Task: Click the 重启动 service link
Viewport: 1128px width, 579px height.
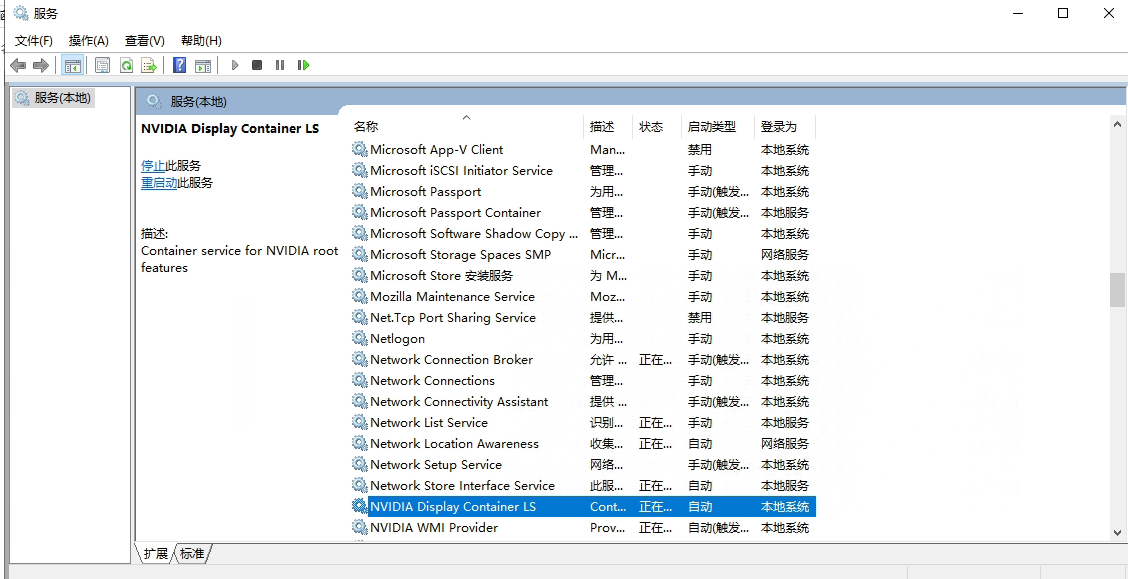Action: pyautogui.click(x=159, y=183)
